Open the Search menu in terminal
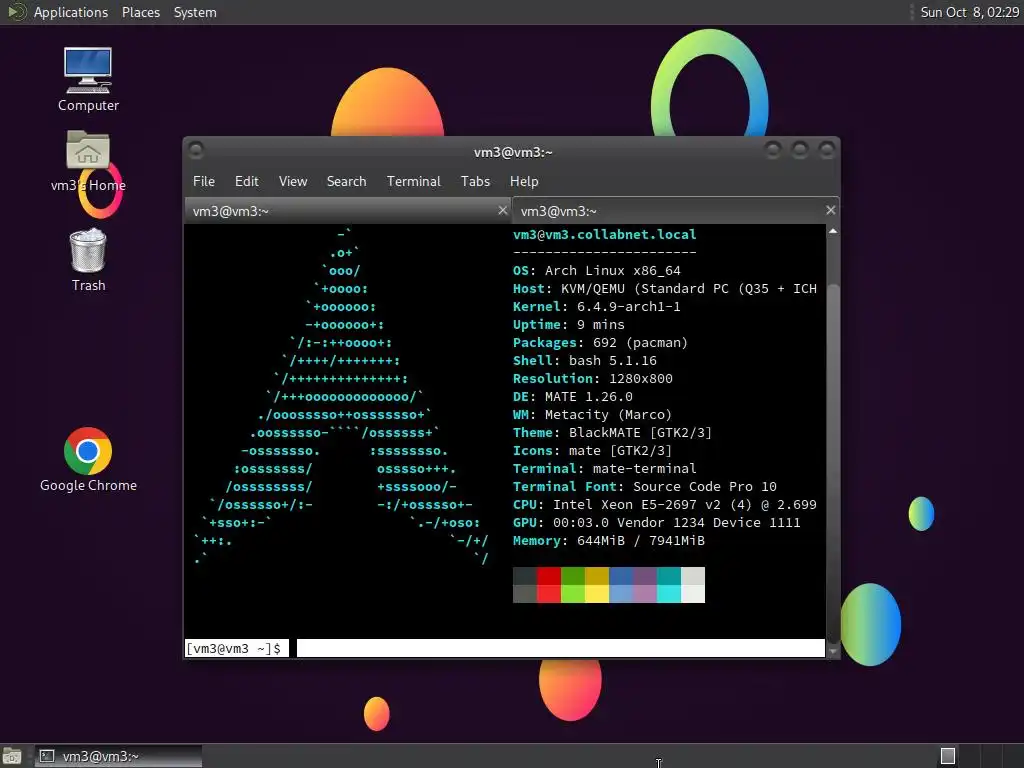The image size is (1024, 768). point(346,182)
